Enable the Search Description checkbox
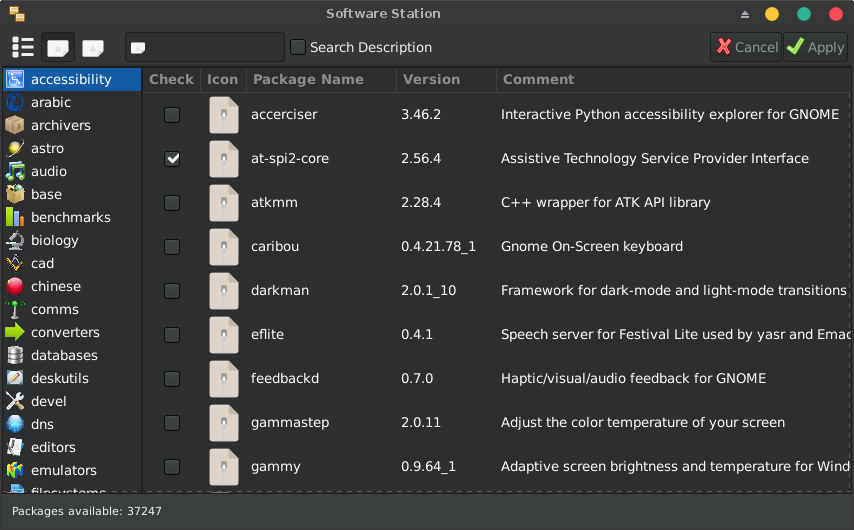 (x=298, y=47)
